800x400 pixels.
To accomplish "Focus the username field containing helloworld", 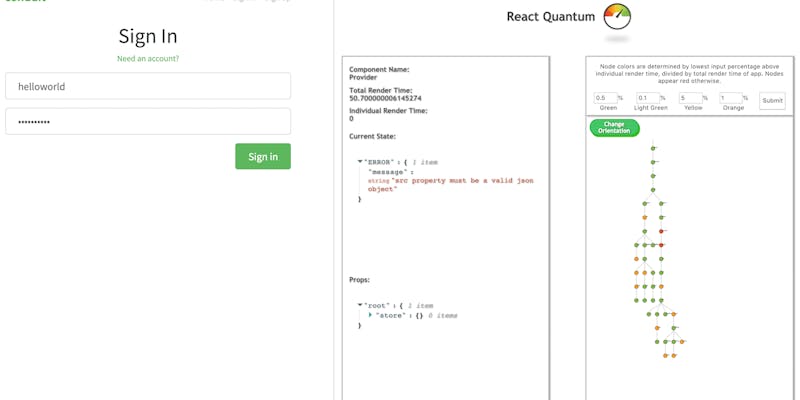I will click(148, 86).
